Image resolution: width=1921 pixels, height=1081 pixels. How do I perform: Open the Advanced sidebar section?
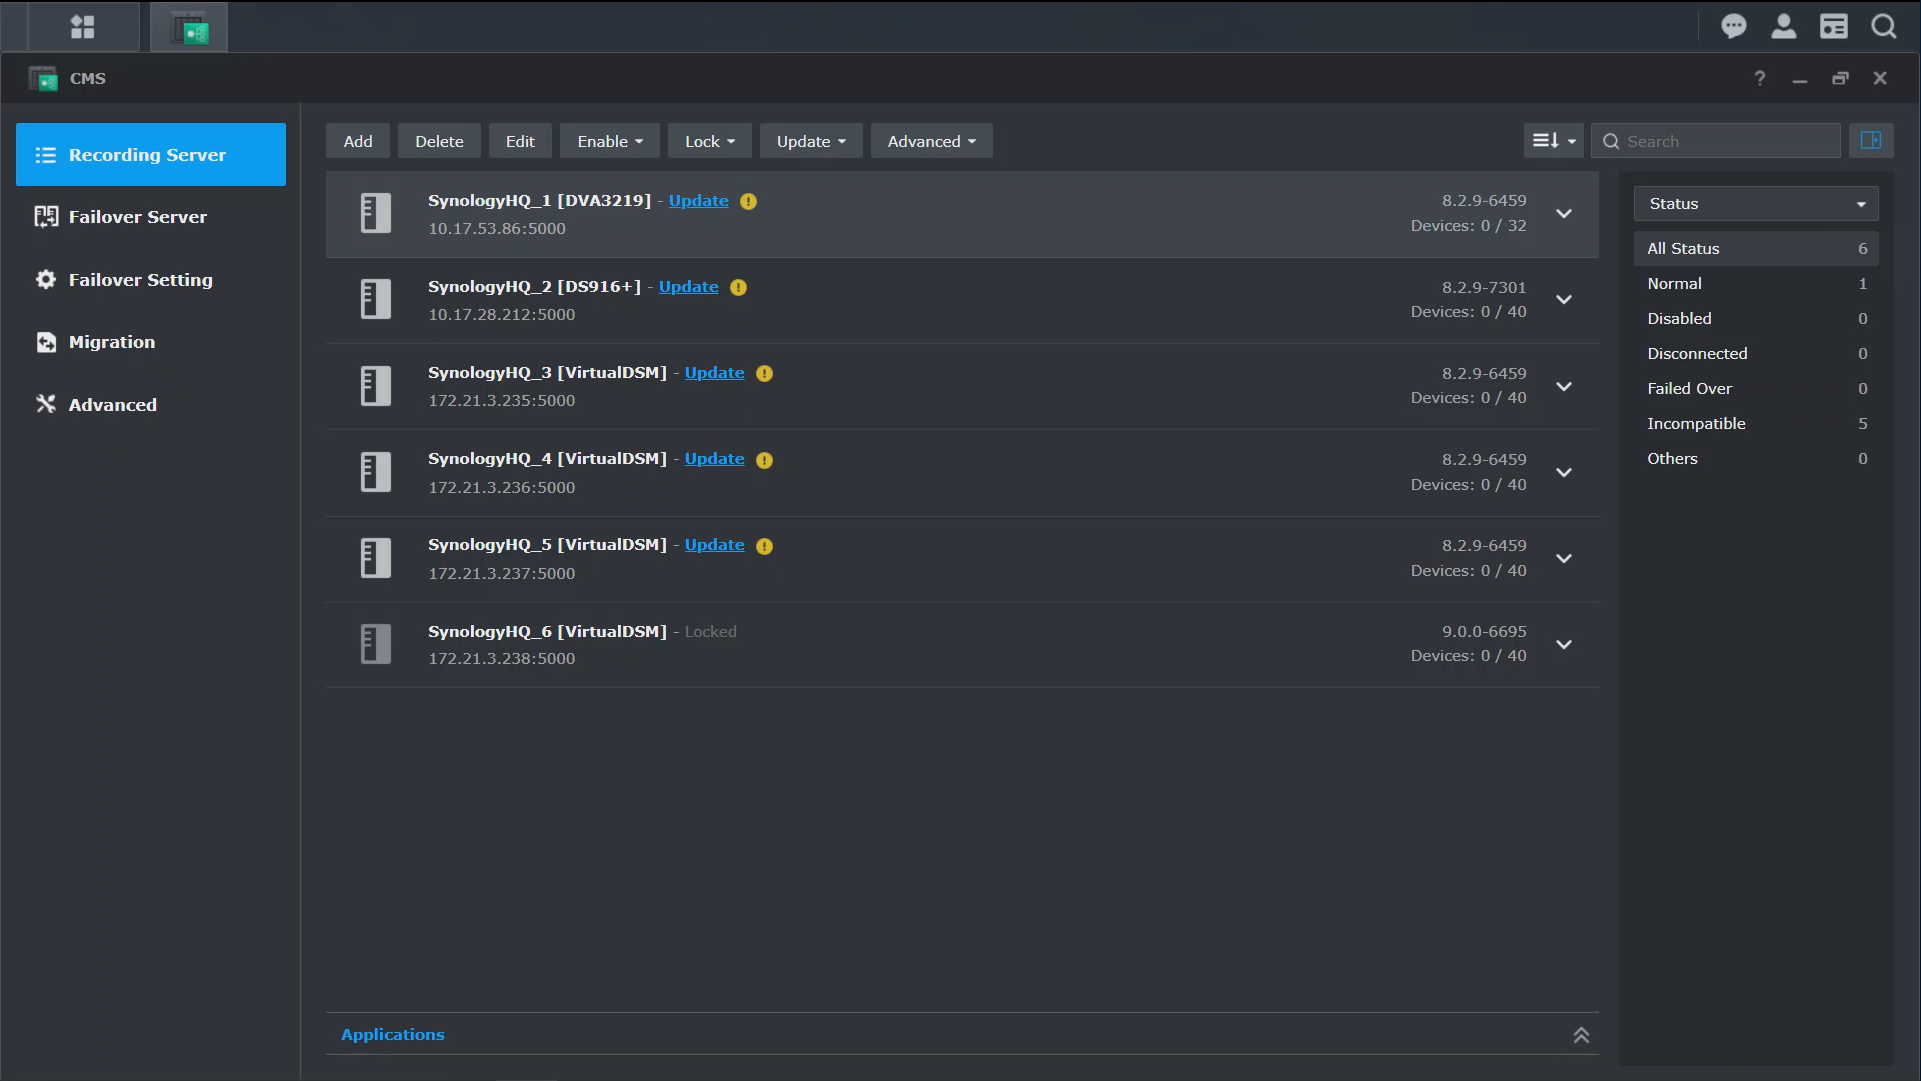click(x=151, y=405)
